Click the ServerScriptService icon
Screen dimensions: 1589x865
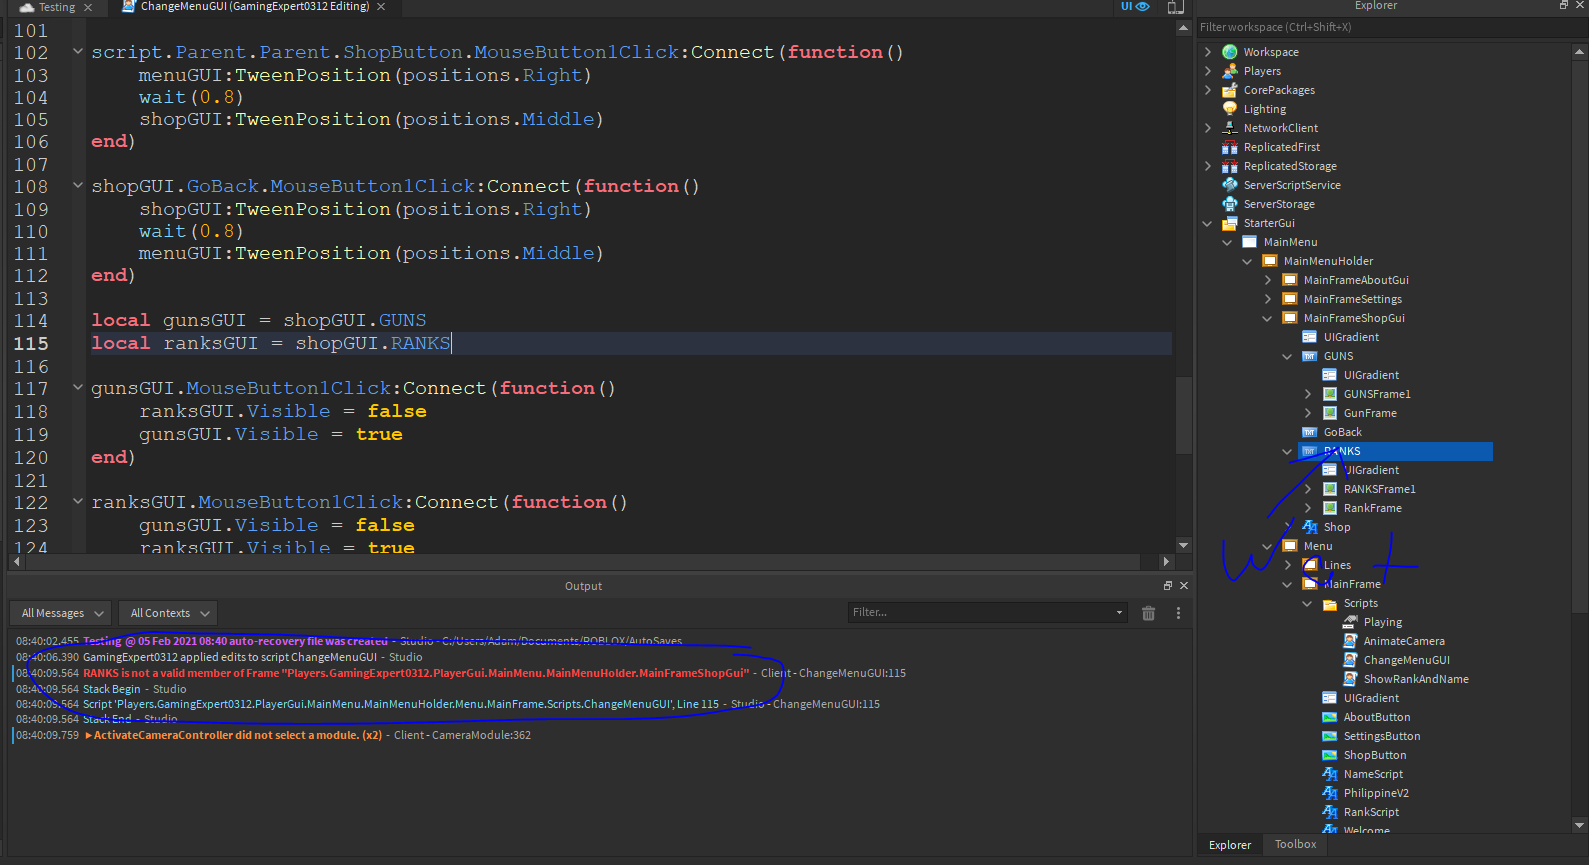coord(1230,185)
